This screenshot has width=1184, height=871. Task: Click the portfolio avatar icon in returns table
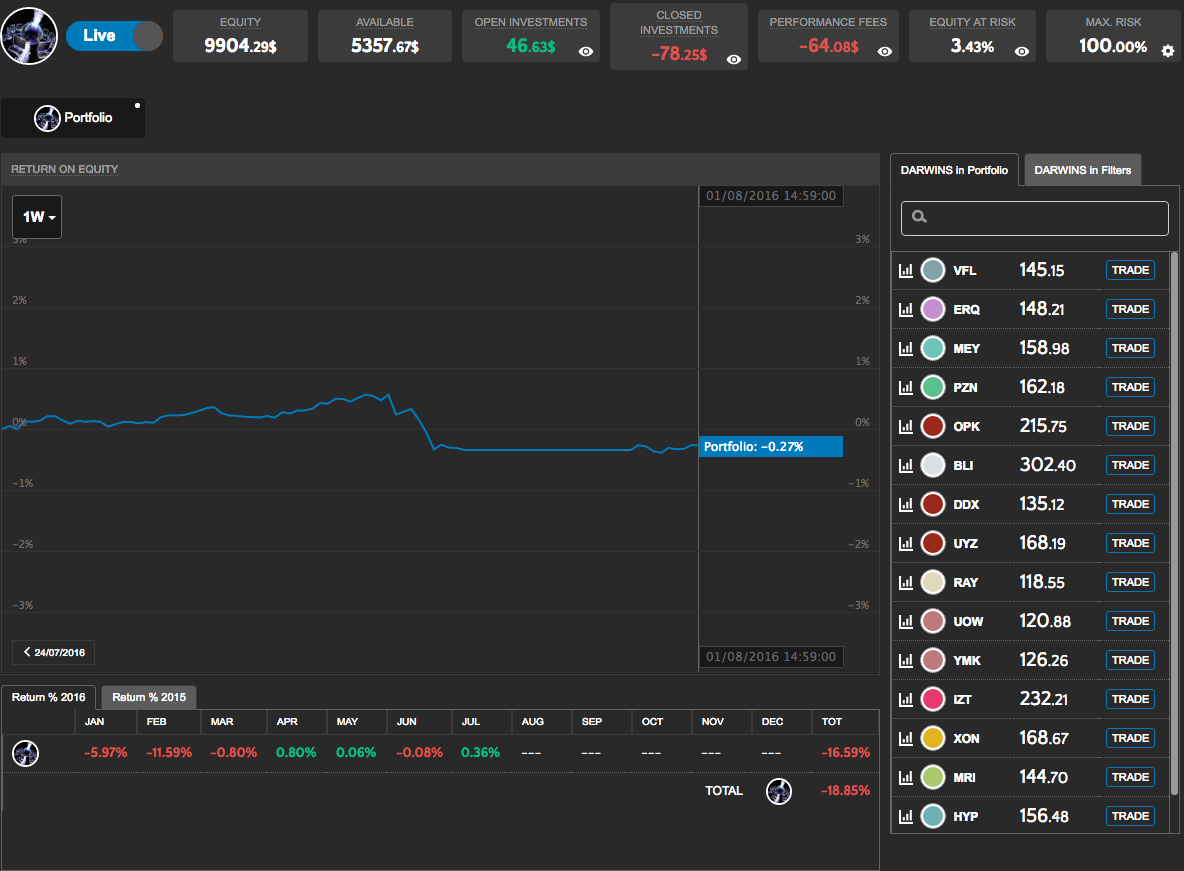[26, 753]
